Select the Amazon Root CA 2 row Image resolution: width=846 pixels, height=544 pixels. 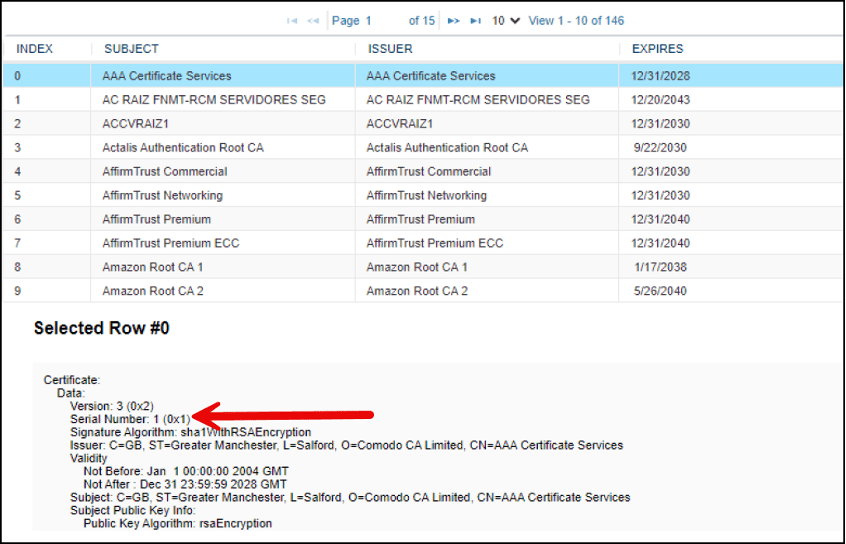pyautogui.click(x=423, y=291)
